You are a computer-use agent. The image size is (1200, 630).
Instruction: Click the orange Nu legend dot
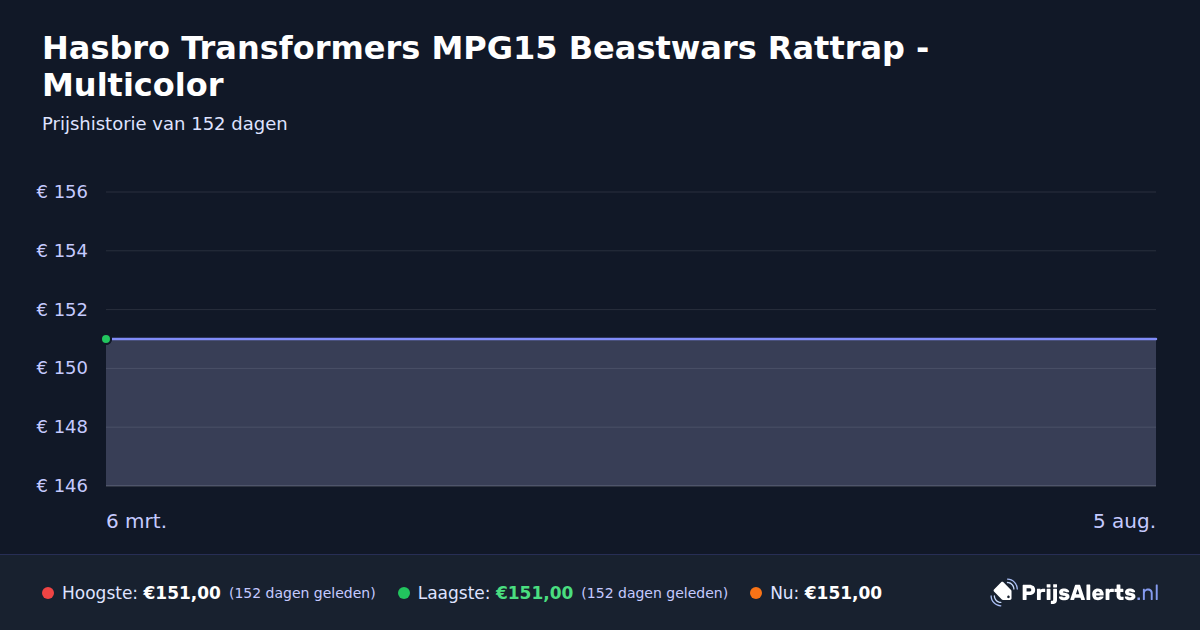pyautogui.click(x=756, y=593)
